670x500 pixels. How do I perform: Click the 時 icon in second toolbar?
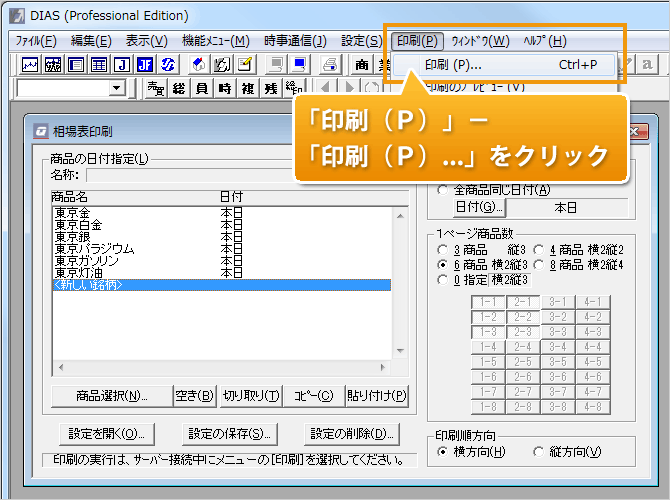tap(223, 89)
